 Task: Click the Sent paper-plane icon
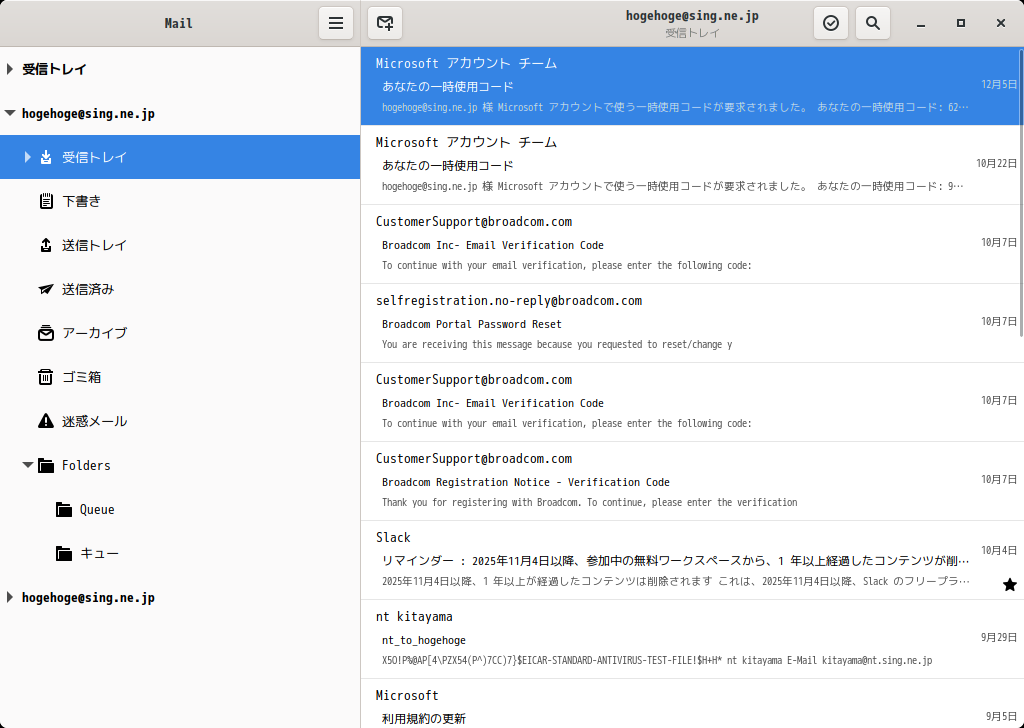[x=46, y=289]
